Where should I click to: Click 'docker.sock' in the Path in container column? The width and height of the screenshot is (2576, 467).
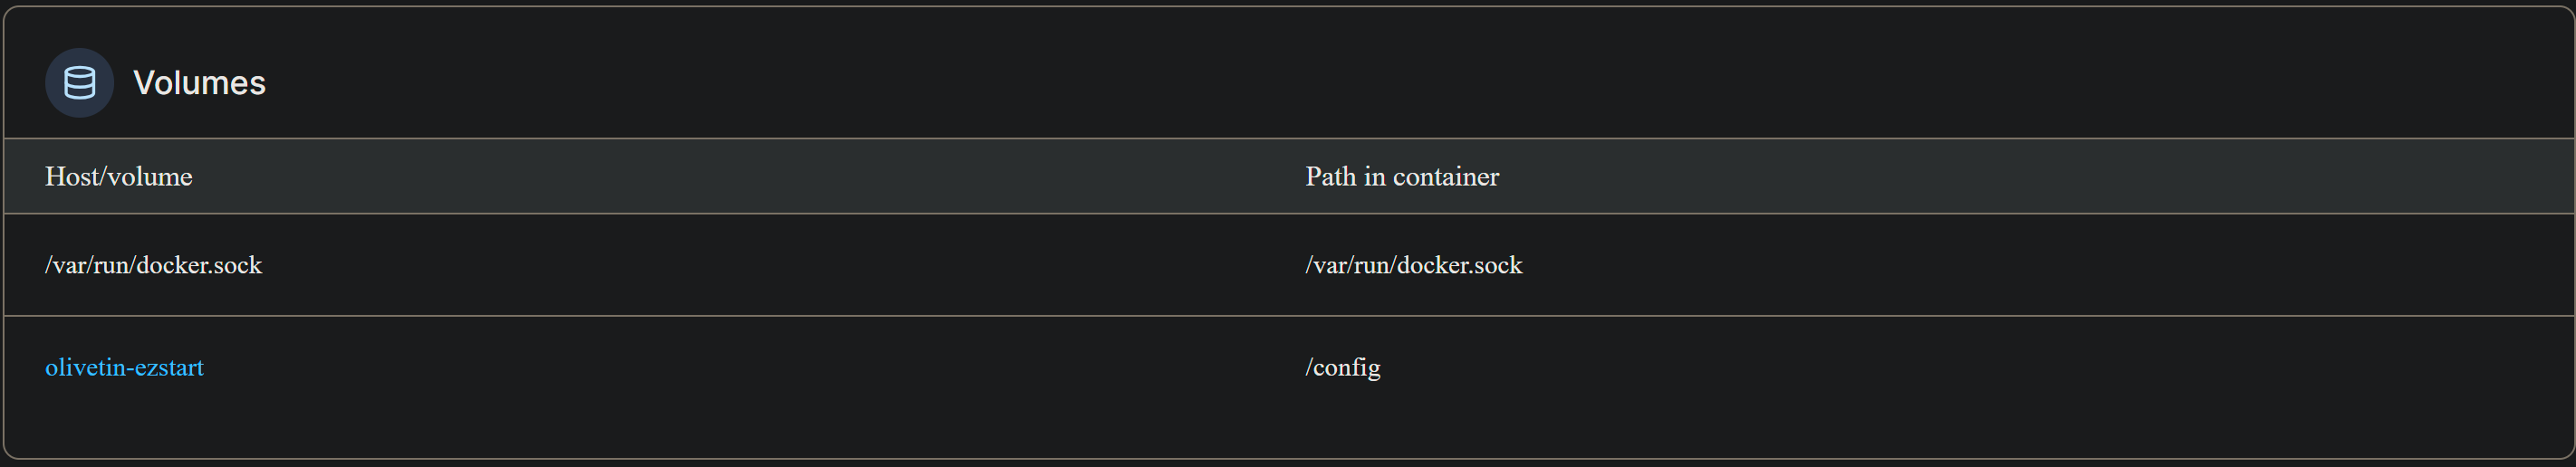pos(1460,265)
